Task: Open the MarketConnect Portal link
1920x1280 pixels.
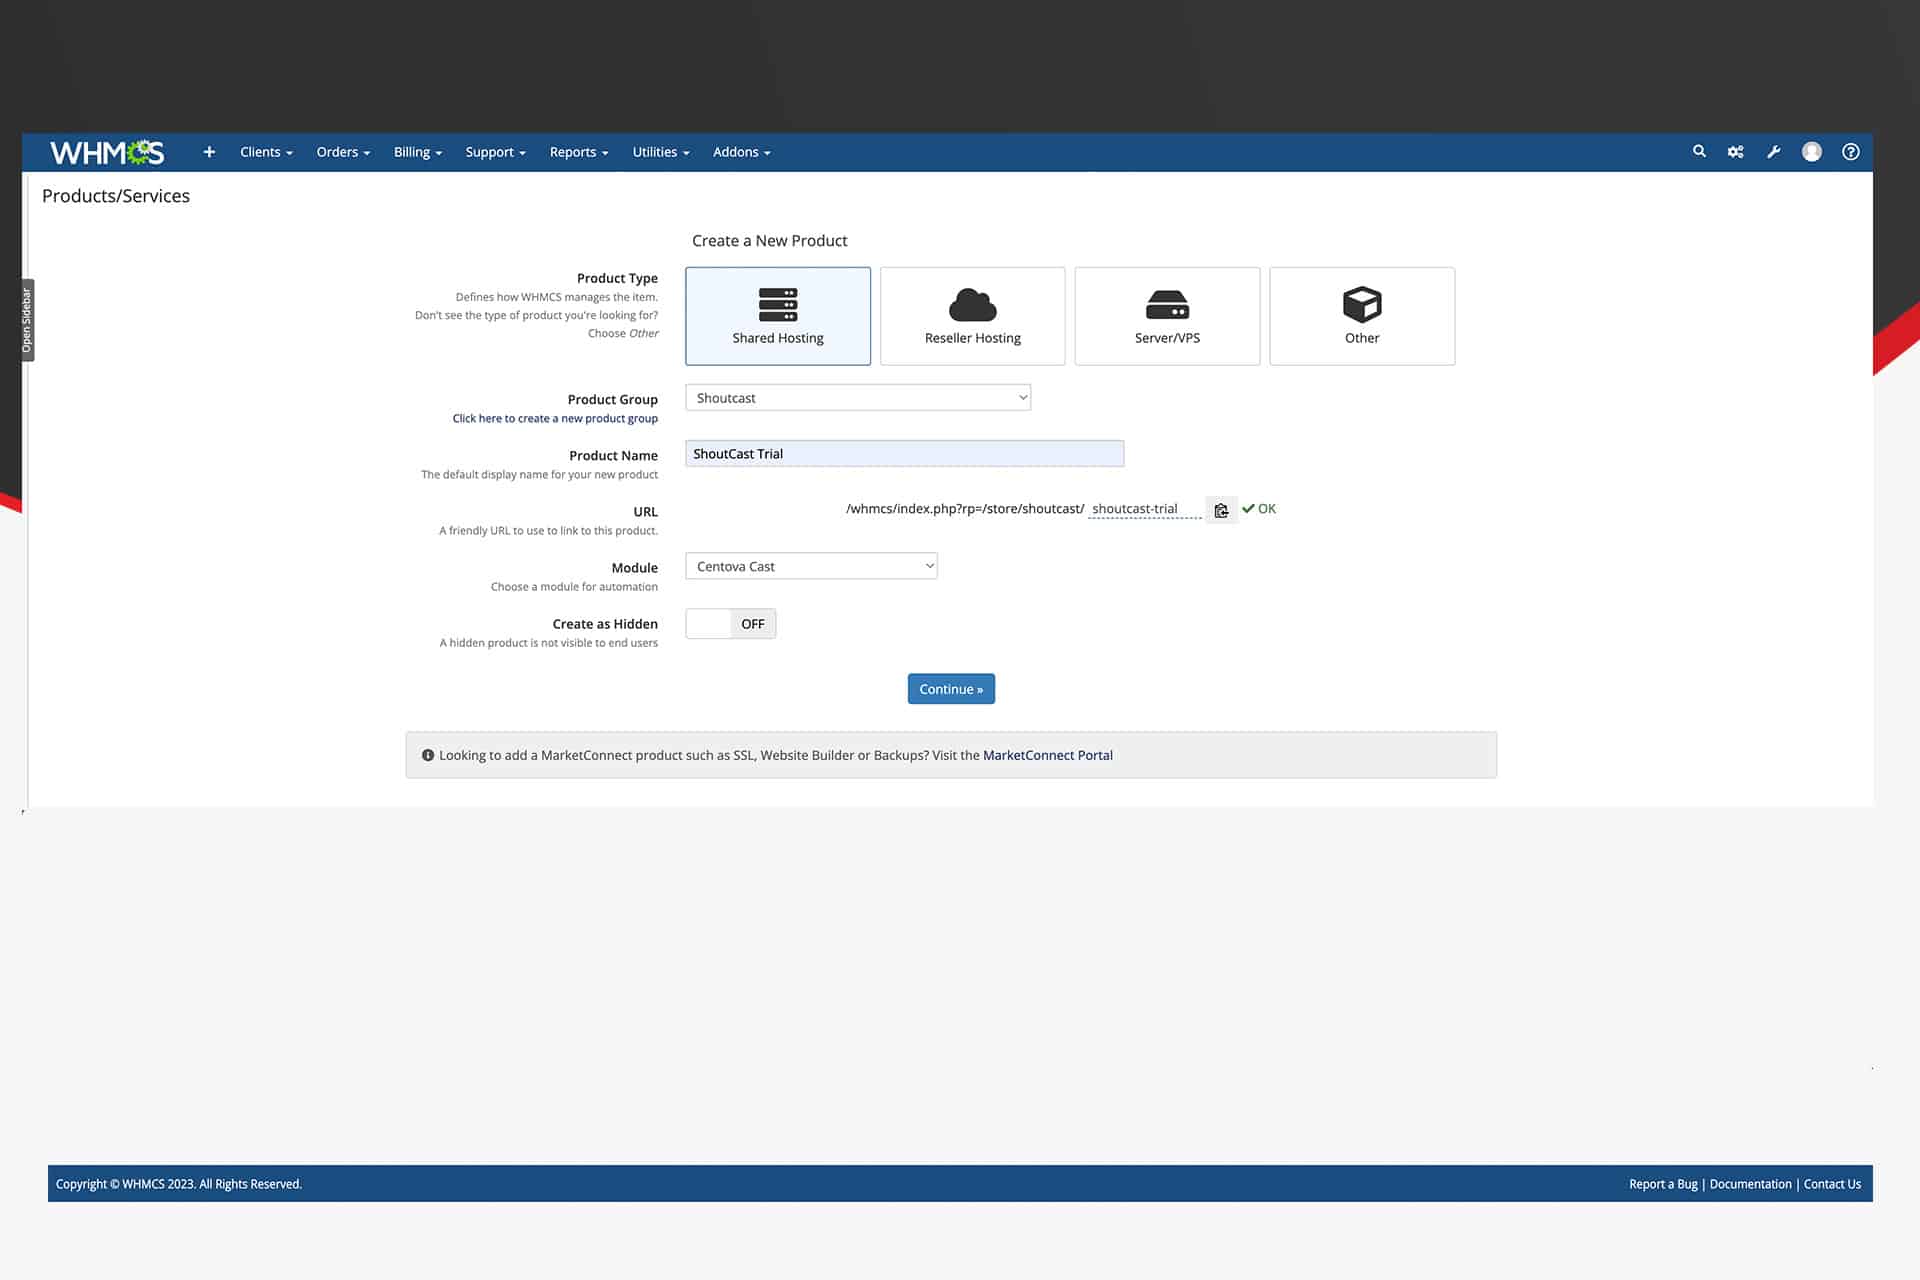Action: (x=1047, y=755)
